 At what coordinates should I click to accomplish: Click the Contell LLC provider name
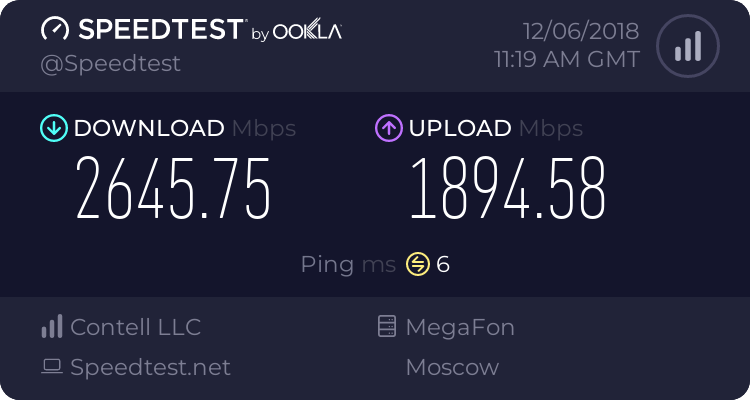[x=135, y=327]
